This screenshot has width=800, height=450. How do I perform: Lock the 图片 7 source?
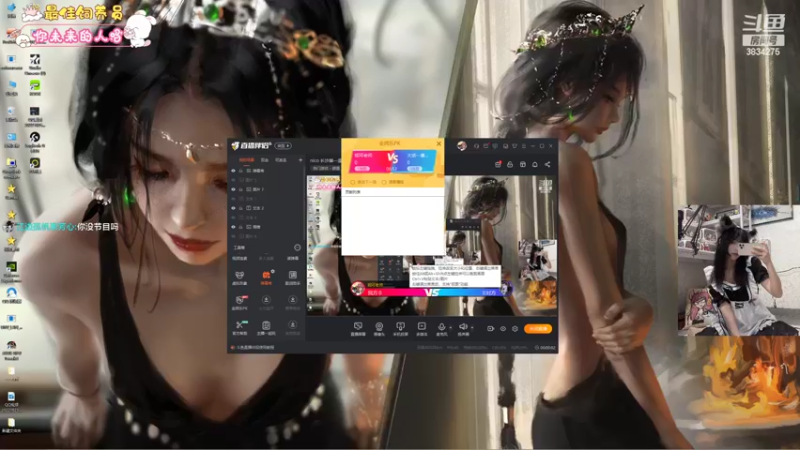click(x=241, y=189)
